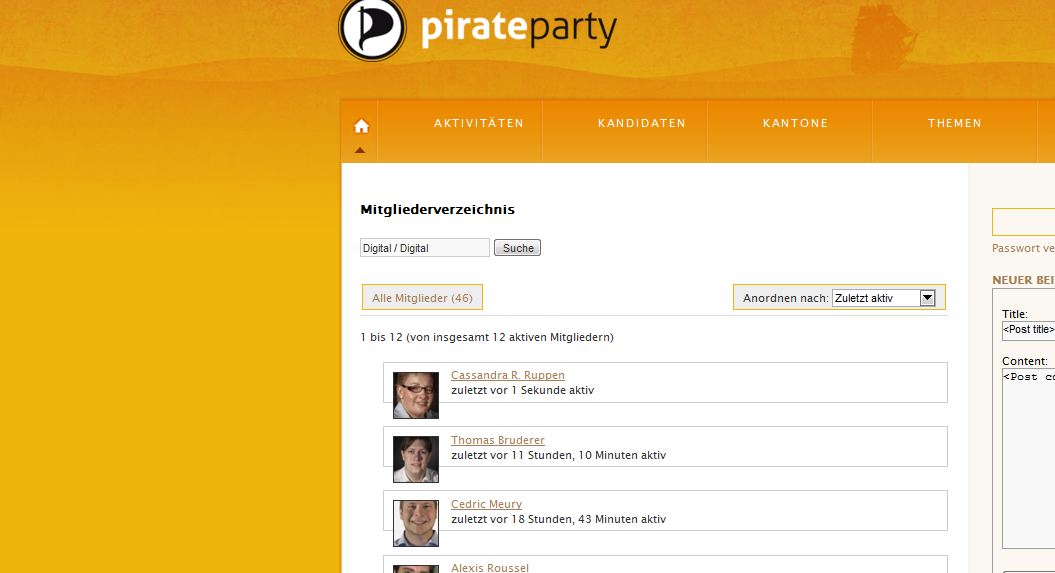Go to the home page icon
Image resolution: width=1055 pixels, height=573 pixels.
[361, 126]
